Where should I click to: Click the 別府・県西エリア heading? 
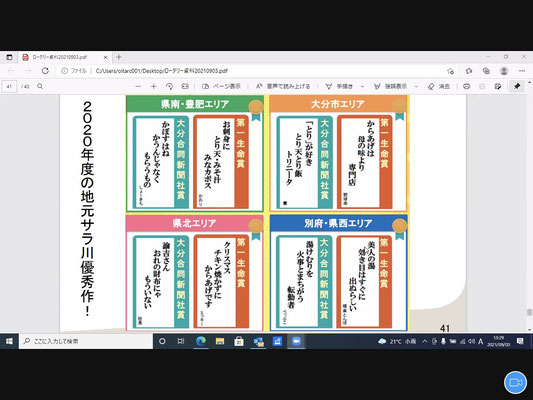[338, 223]
